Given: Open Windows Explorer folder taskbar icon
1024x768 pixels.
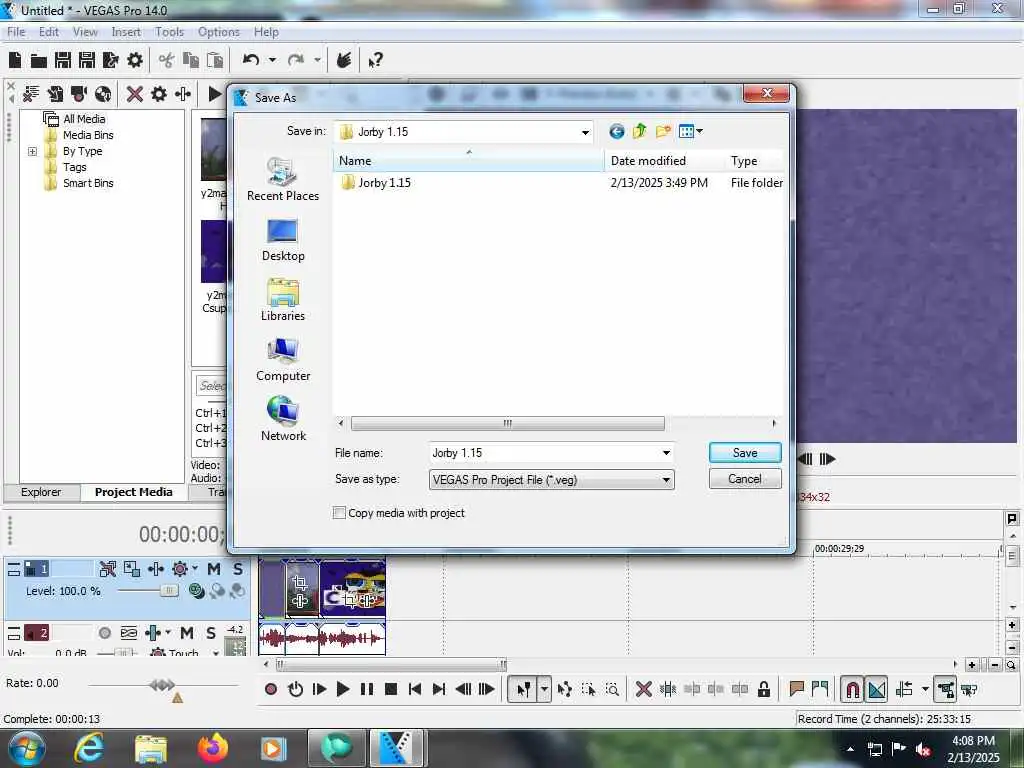Looking at the screenshot, I should click(x=151, y=749).
